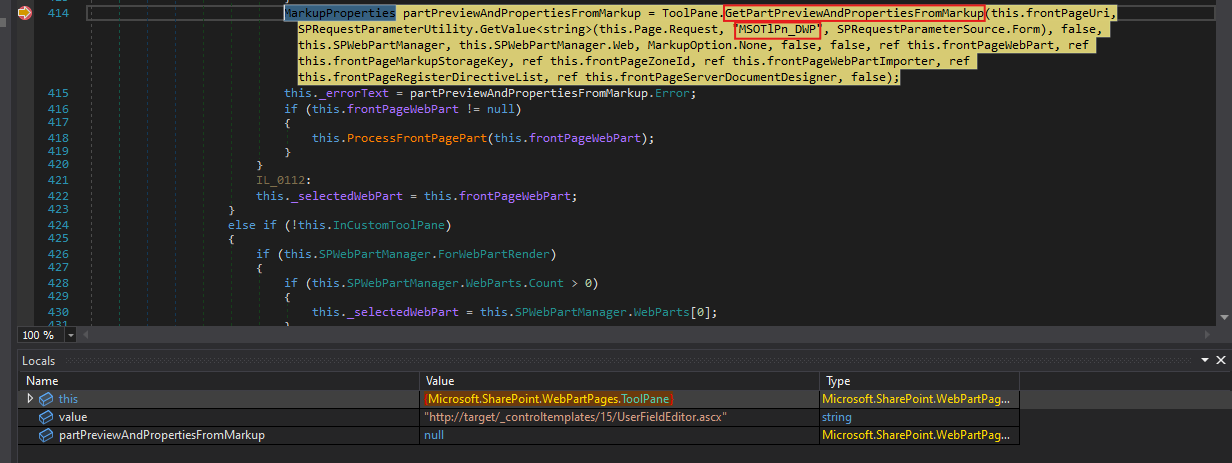
Task: Click the GetPartPreviewAndPropertiesFromMarkup method call
Action: 854,13
